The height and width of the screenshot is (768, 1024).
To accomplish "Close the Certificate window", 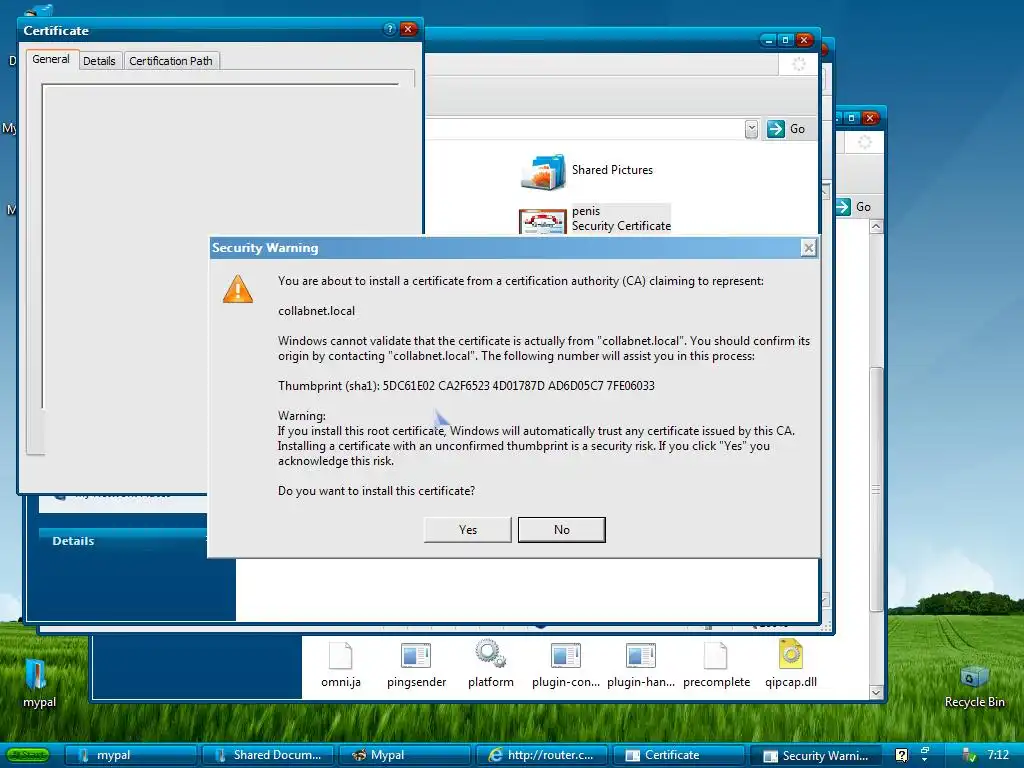I will 408,29.
